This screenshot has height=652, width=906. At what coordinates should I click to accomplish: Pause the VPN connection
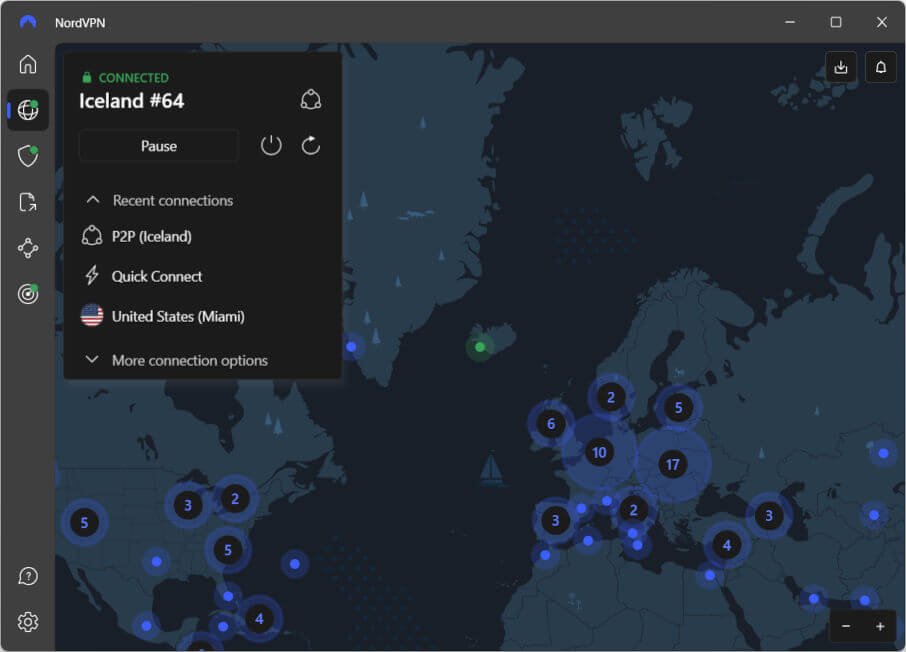(x=158, y=146)
